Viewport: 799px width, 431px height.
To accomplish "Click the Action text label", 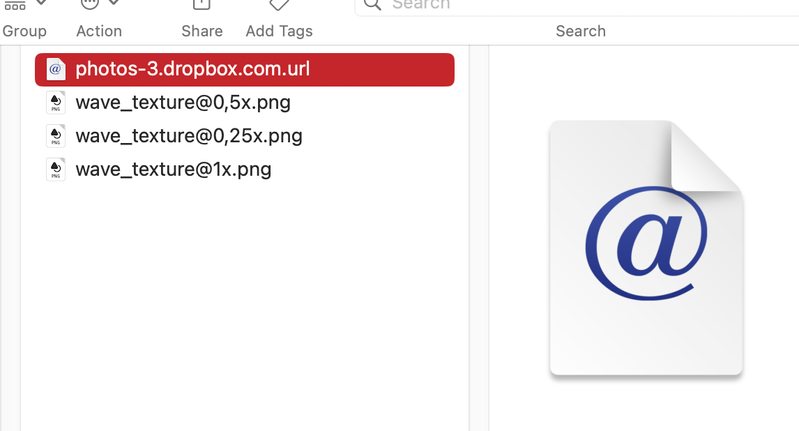I will (99, 31).
